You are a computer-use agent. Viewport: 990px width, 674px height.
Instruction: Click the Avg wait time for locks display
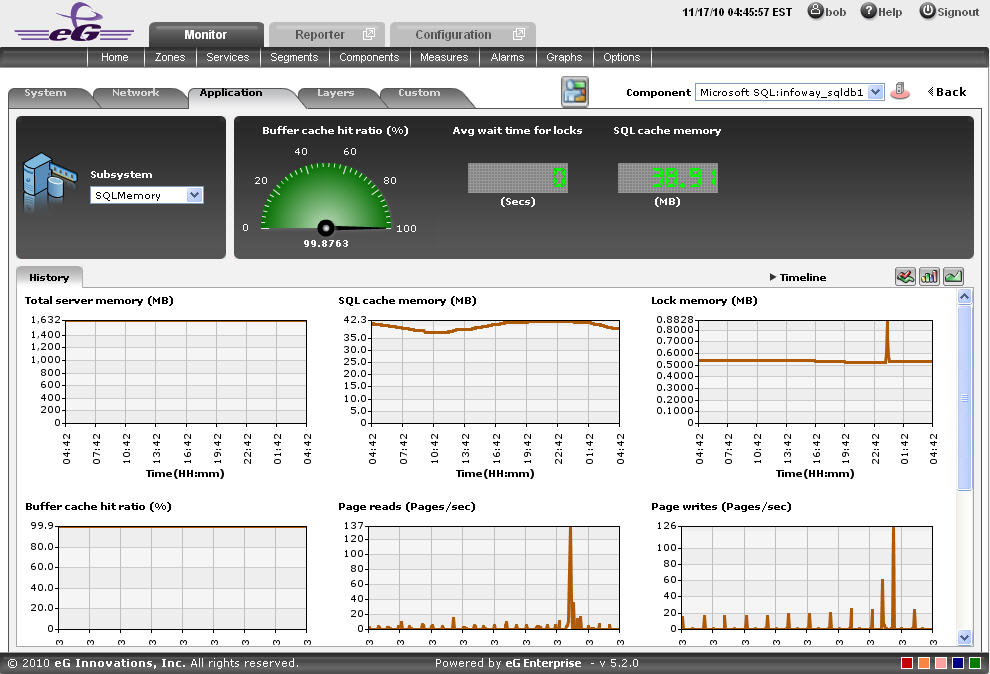point(518,177)
